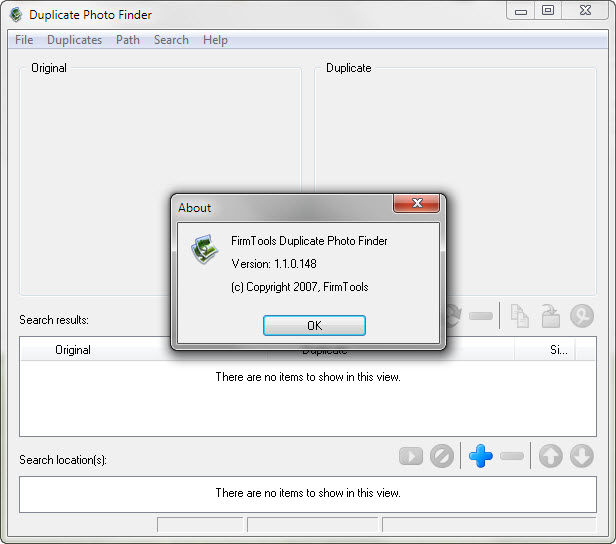616x544 pixels.
Task: Click the move location up arrow icon
Action: pyautogui.click(x=550, y=456)
